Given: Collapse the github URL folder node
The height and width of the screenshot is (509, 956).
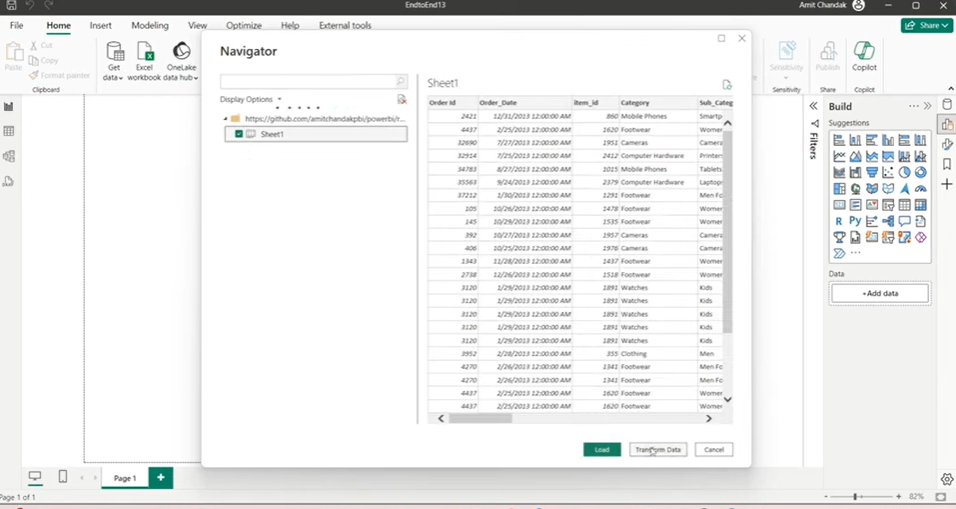Looking at the screenshot, I should (x=225, y=119).
